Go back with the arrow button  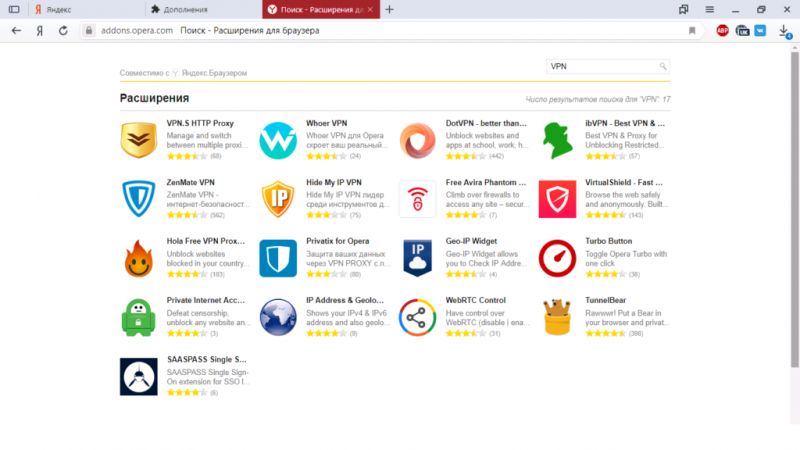(16, 31)
